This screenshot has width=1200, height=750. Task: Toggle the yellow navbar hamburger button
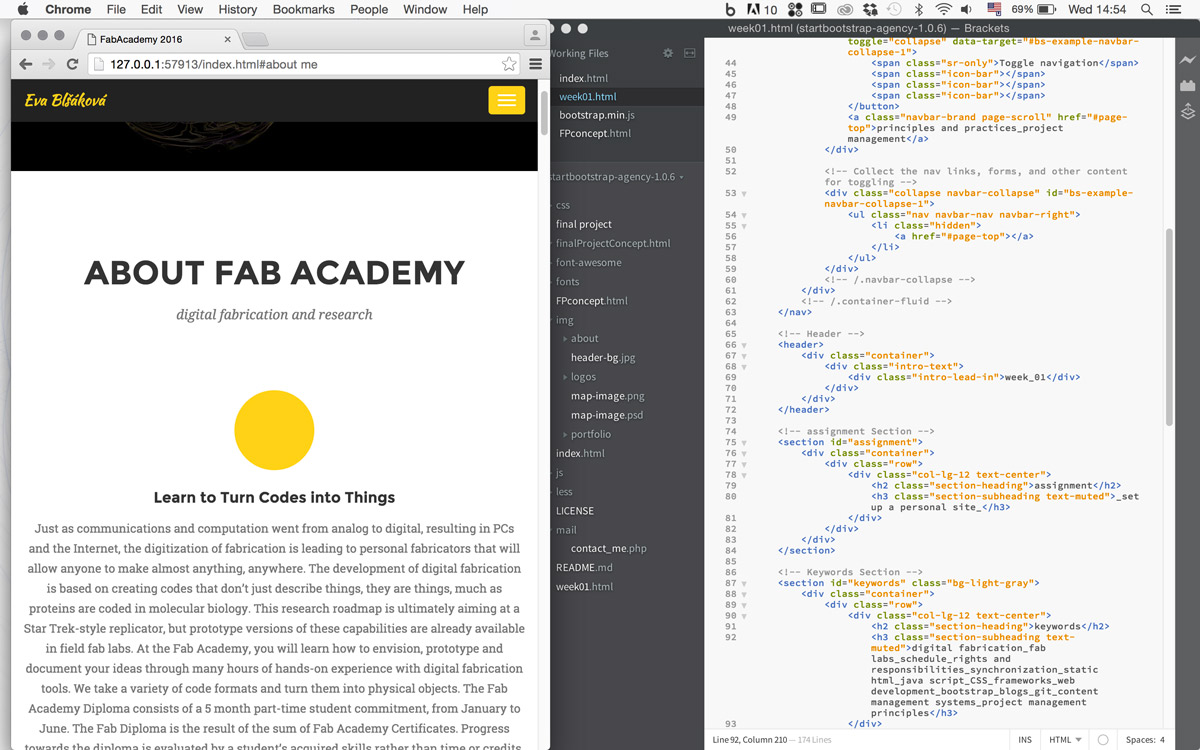coord(507,100)
